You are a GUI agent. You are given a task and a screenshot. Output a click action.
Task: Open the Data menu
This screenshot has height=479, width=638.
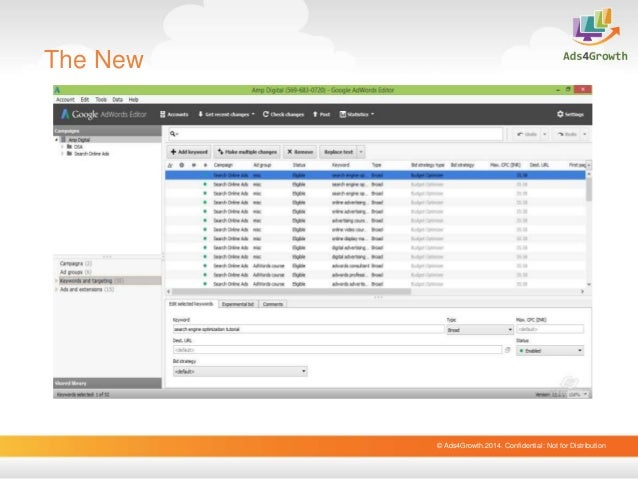click(x=118, y=100)
